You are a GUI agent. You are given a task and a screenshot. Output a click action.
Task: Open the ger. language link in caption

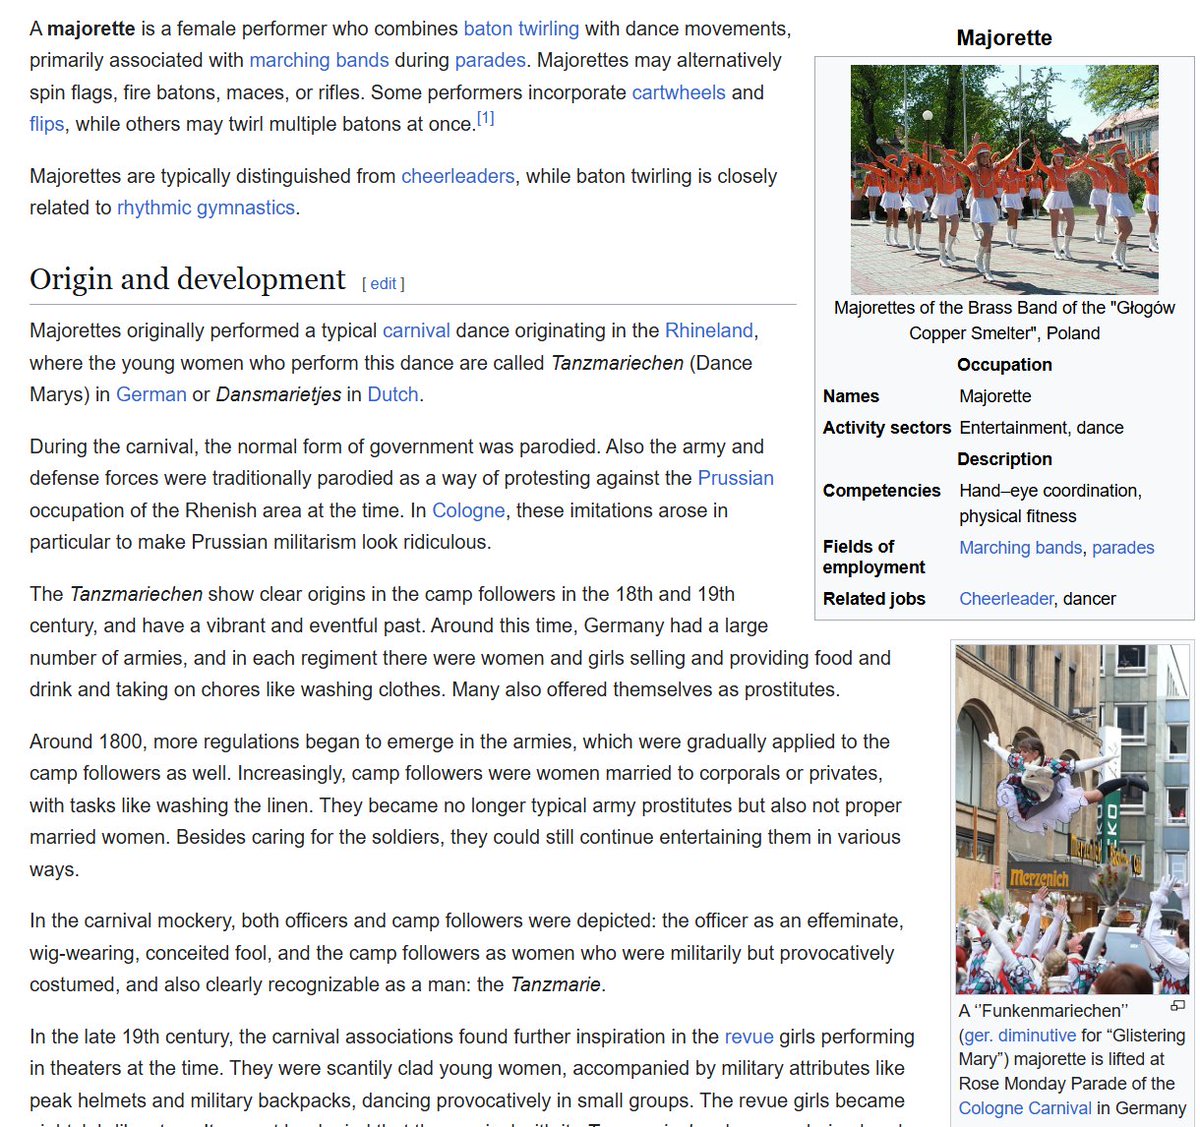coord(977,1035)
